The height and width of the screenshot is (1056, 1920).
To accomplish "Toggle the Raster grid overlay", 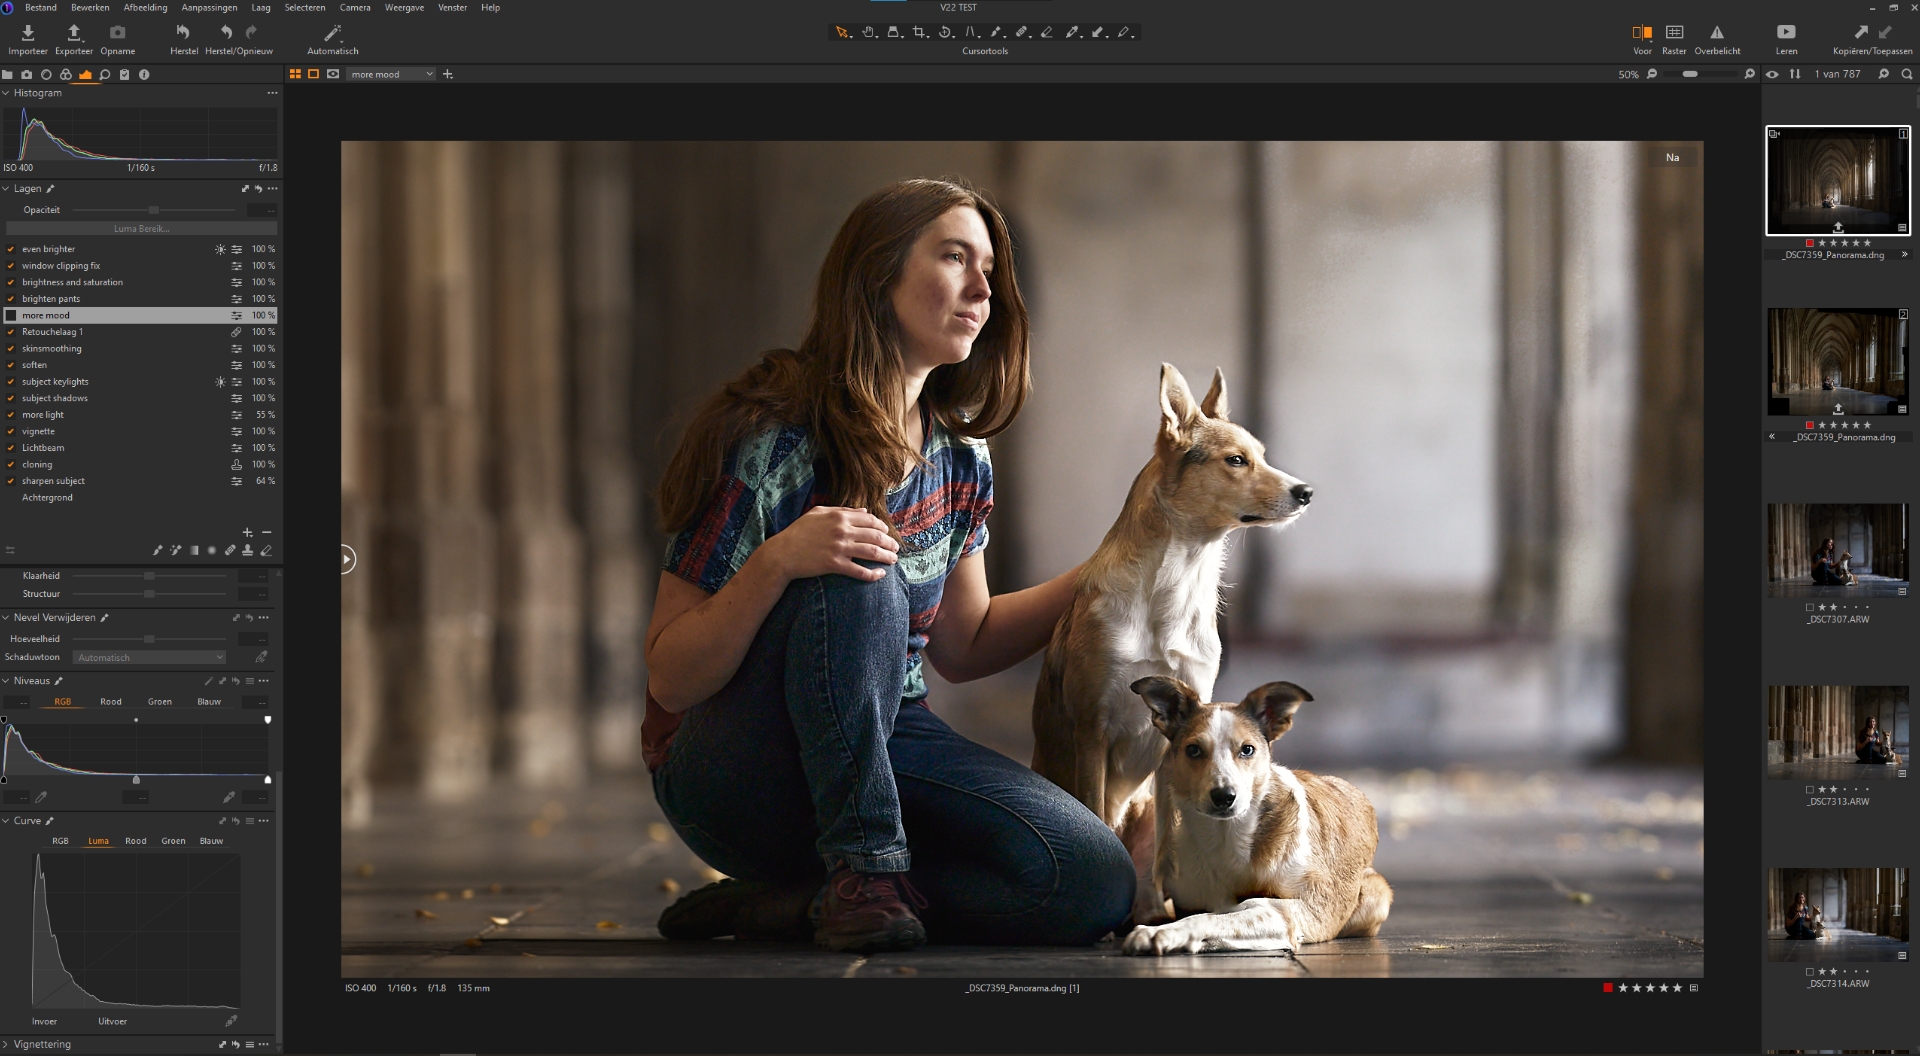I will point(1674,33).
